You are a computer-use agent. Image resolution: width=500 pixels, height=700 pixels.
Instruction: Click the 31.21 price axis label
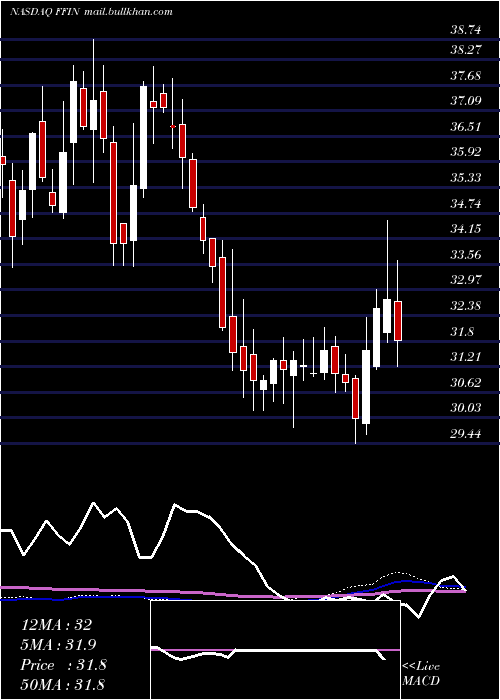[x=466, y=357]
